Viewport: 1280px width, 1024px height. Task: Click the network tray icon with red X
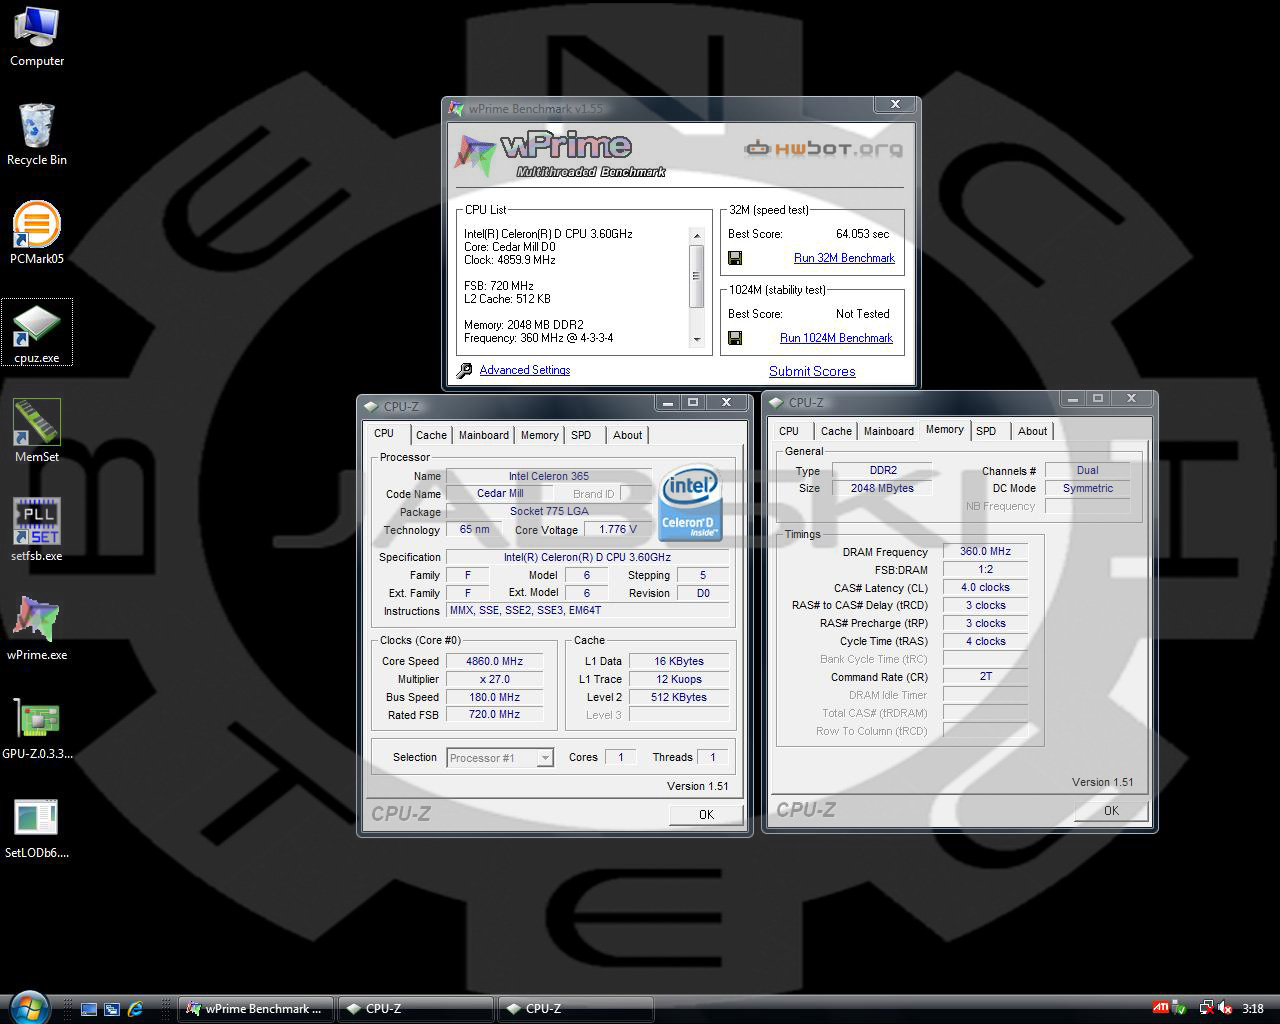[1206, 1009]
